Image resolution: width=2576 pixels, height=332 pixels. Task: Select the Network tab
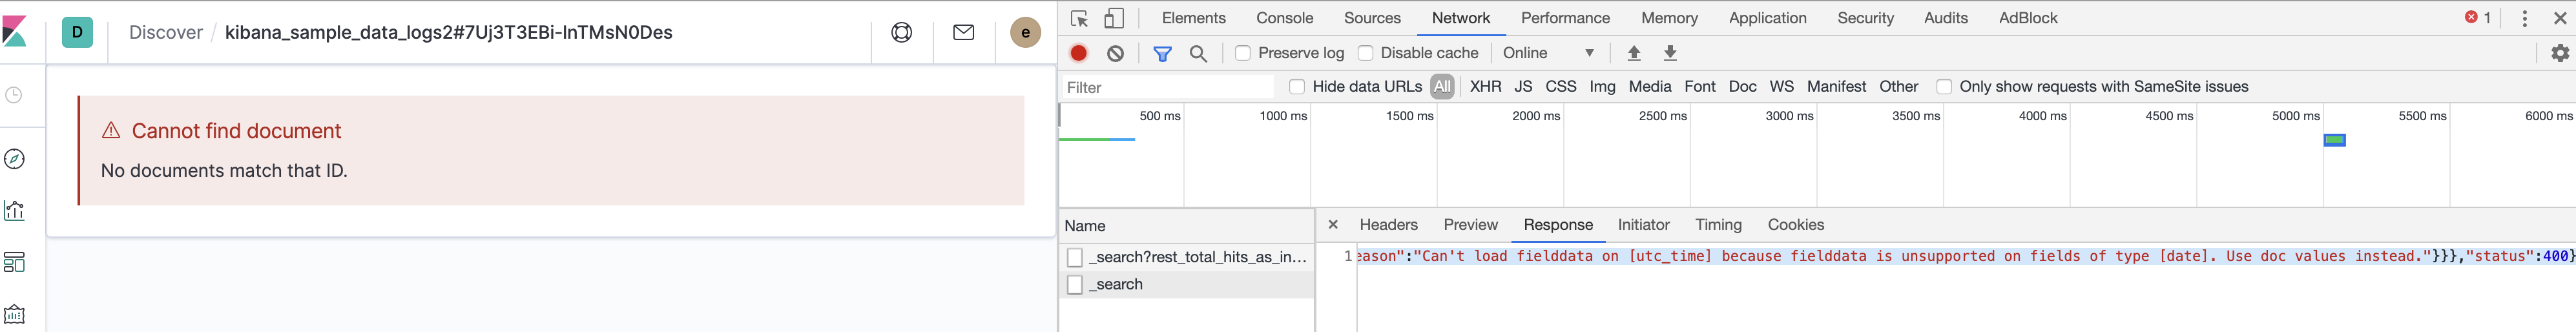(1460, 18)
